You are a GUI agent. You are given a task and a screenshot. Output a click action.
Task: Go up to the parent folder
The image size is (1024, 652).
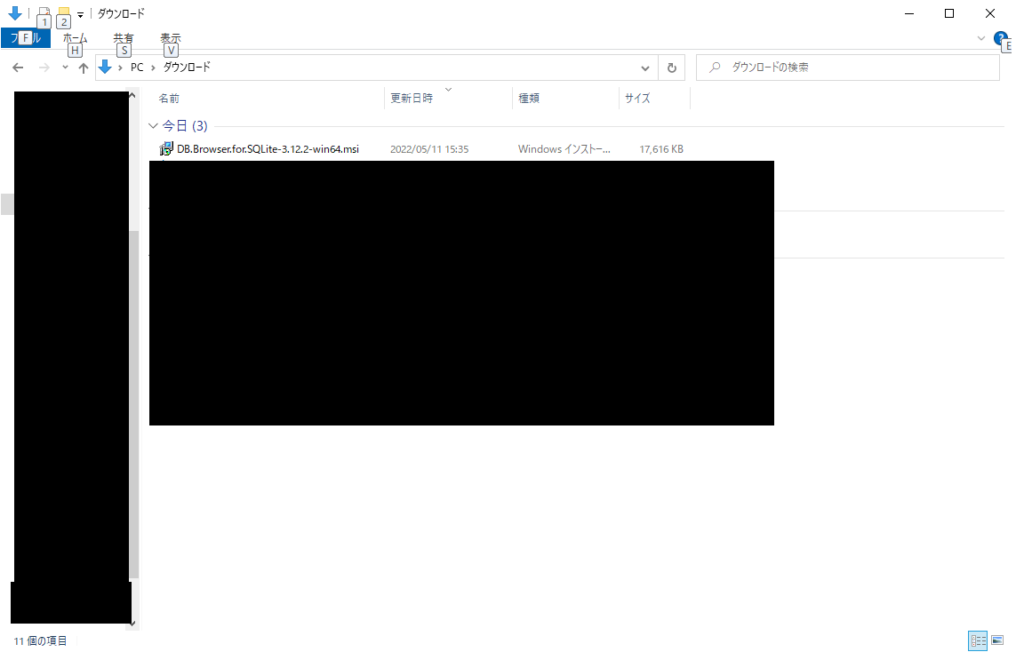pyautogui.click(x=83, y=67)
